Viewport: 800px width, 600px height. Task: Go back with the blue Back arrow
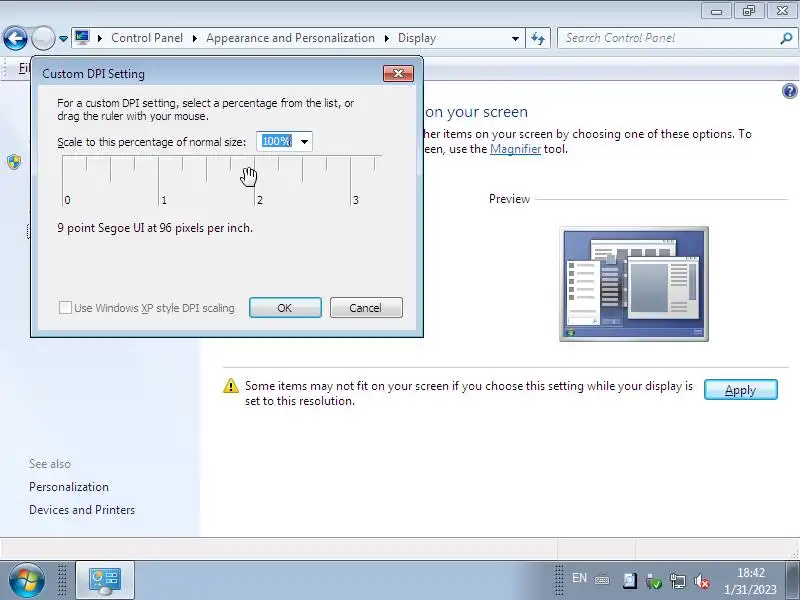pos(15,38)
